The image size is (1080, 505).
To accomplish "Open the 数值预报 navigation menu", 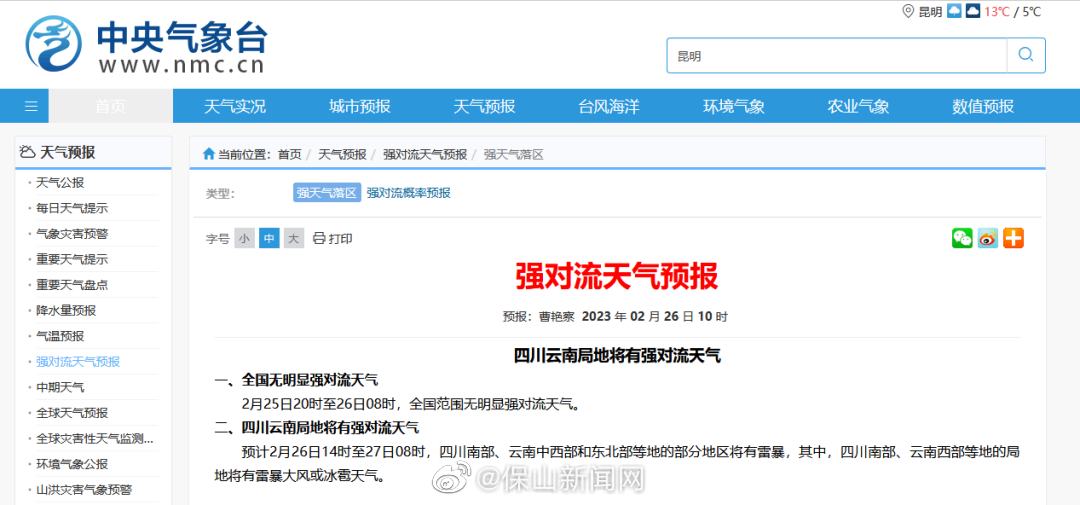I will pos(982,106).
